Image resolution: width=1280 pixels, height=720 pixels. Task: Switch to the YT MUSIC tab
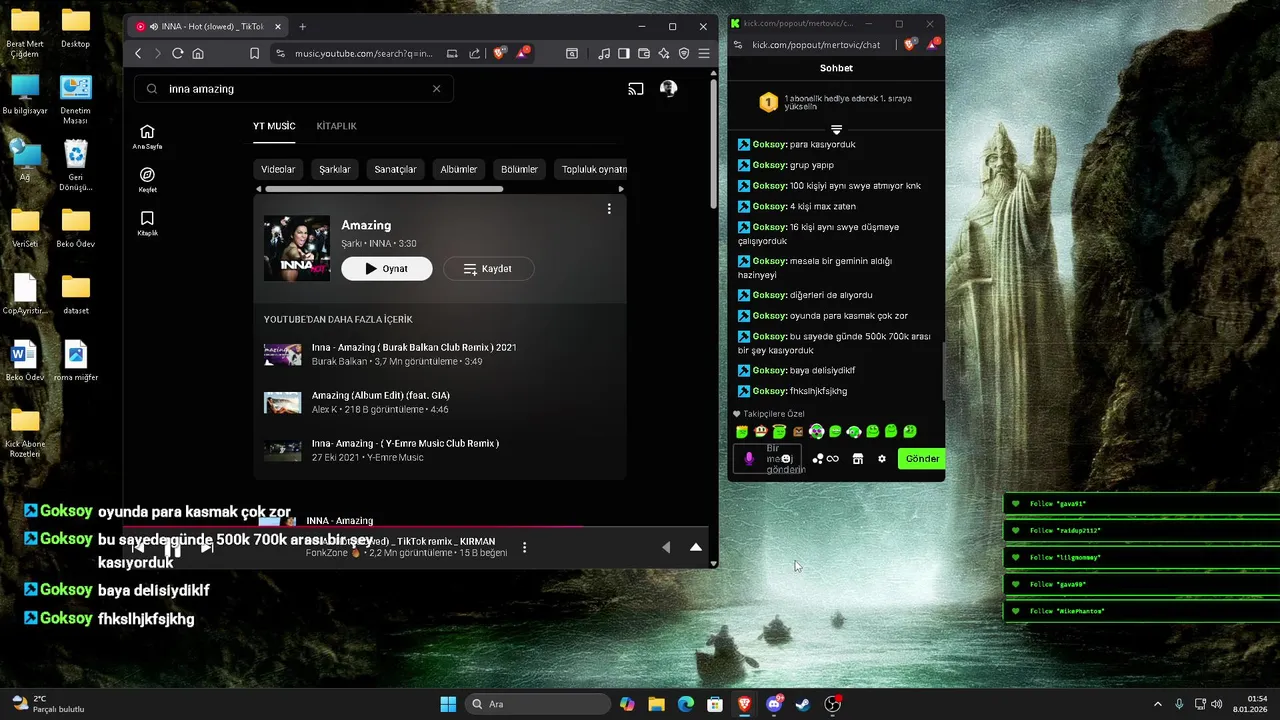274,126
